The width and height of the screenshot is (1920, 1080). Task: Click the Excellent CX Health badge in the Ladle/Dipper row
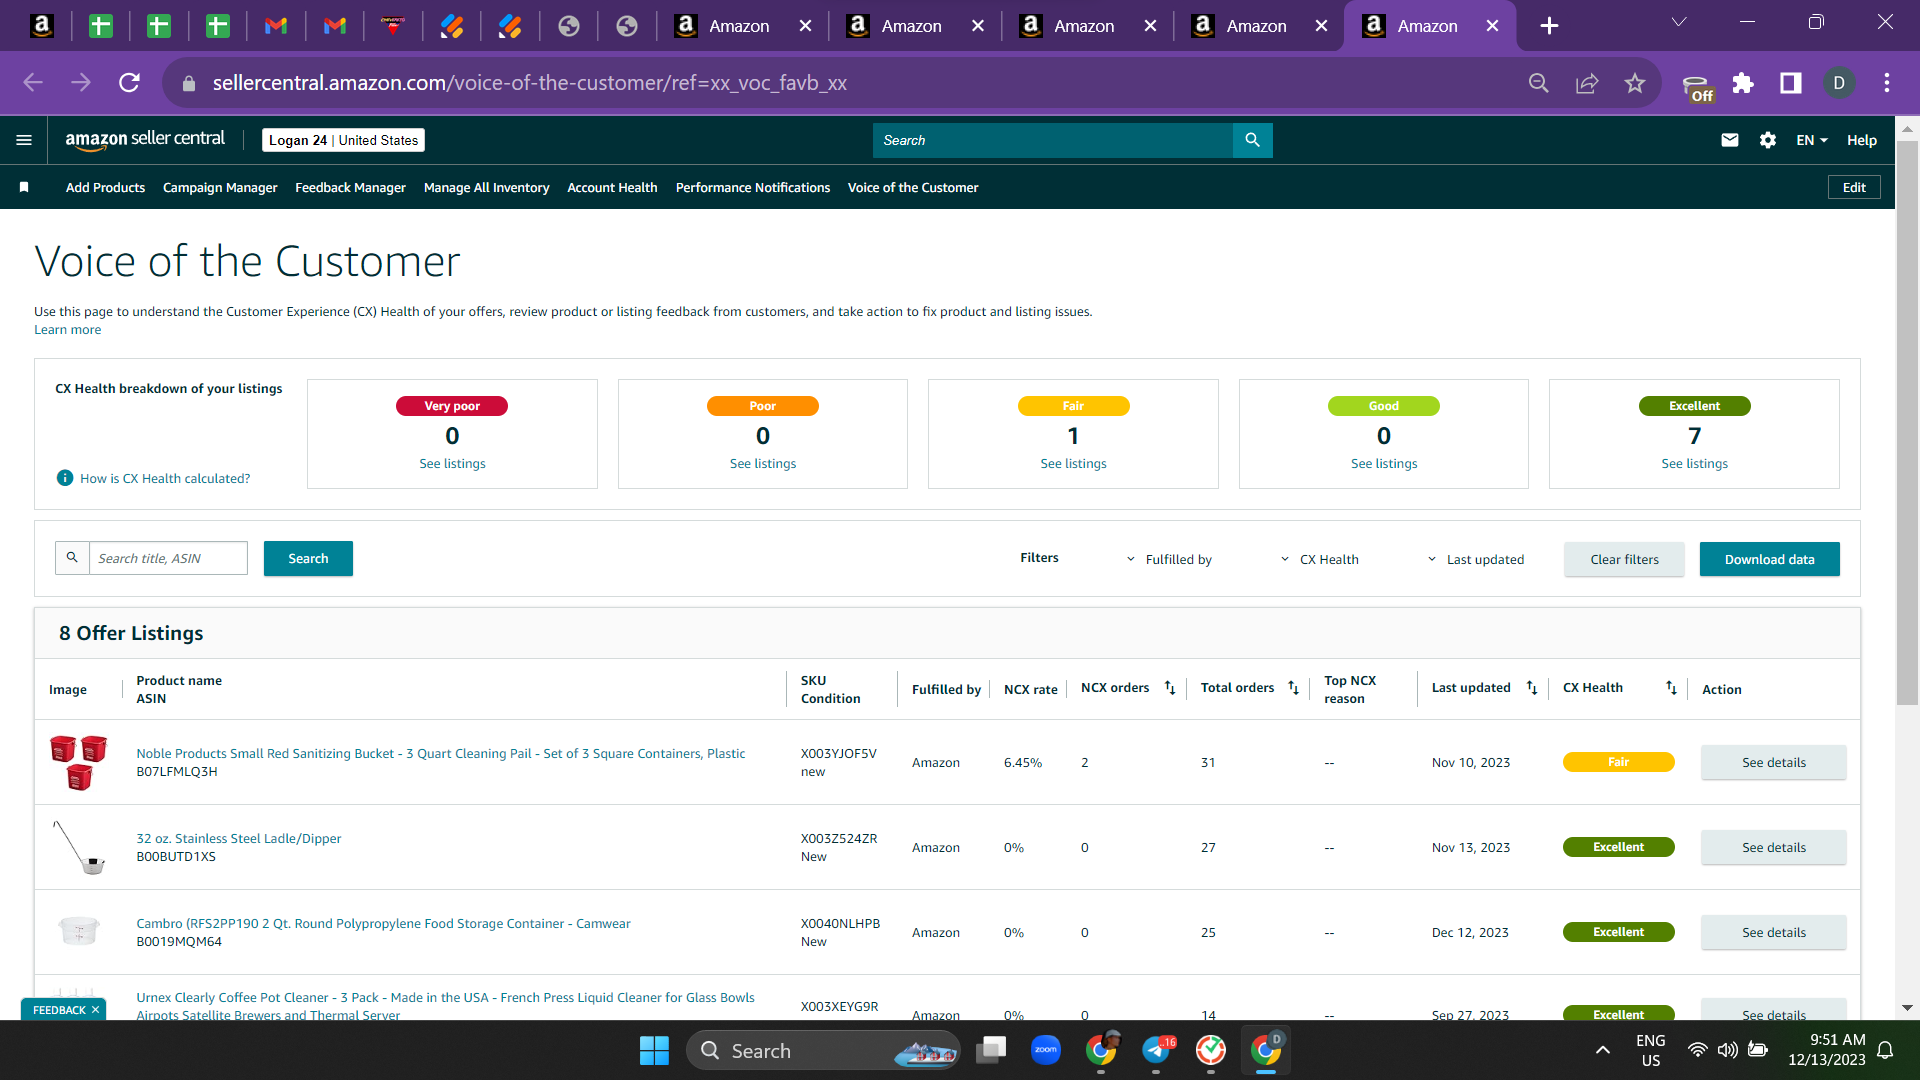(x=1618, y=847)
